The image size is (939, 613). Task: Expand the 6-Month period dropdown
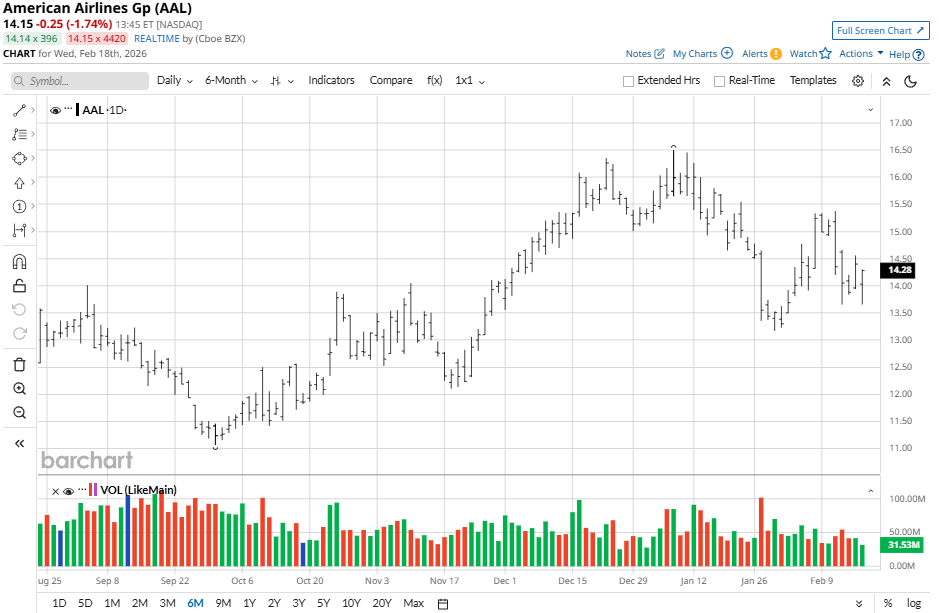pyautogui.click(x=231, y=80)
